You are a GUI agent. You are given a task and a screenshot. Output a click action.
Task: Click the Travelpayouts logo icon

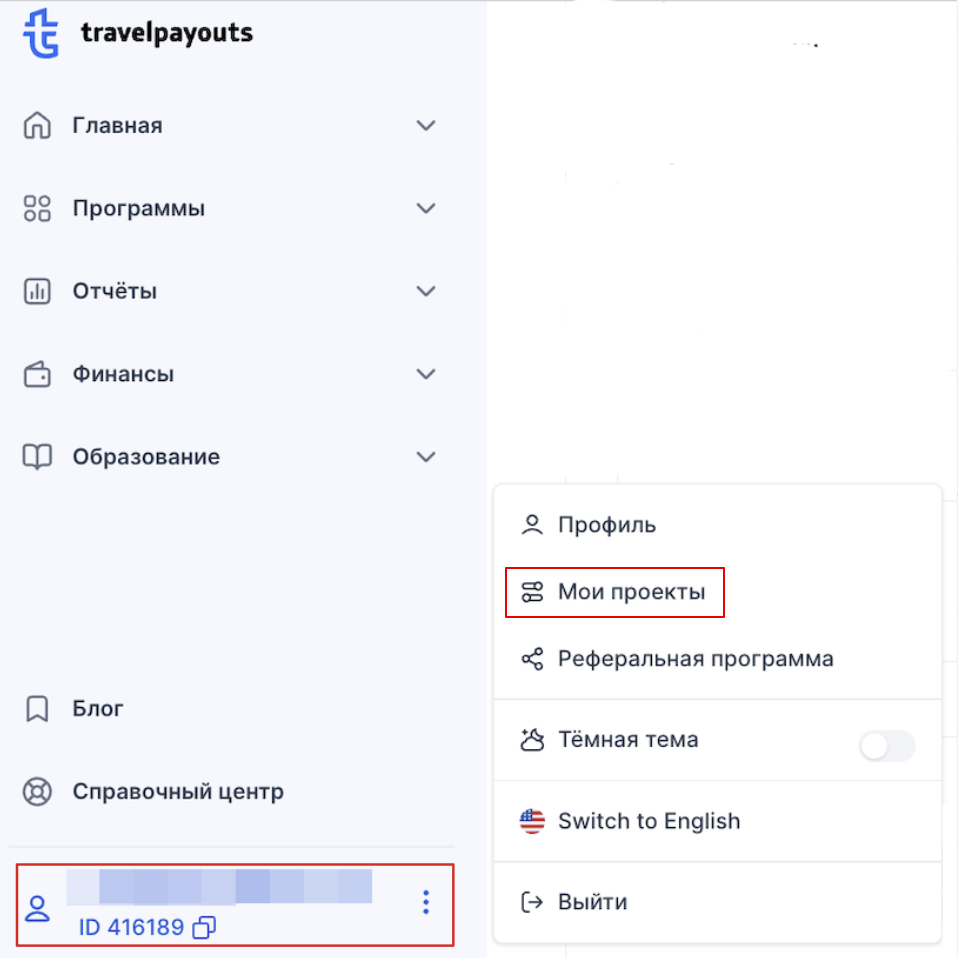41,33
